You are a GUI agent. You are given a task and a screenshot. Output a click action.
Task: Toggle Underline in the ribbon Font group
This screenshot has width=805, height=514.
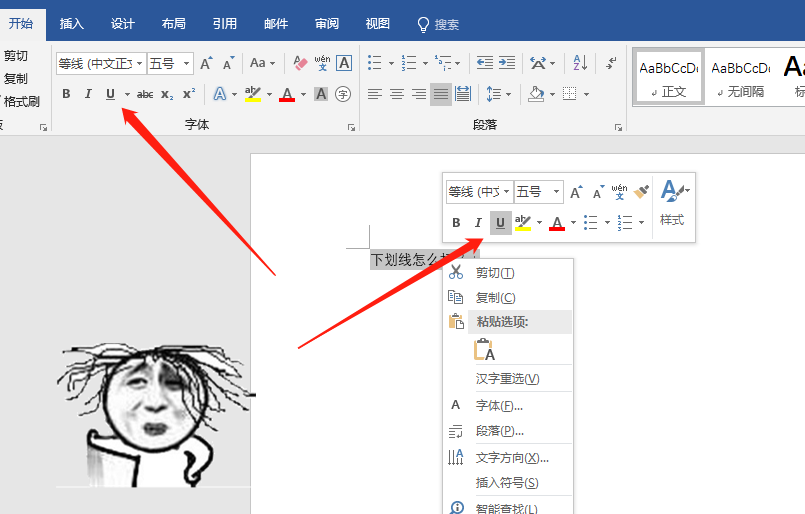click(110, 94)
